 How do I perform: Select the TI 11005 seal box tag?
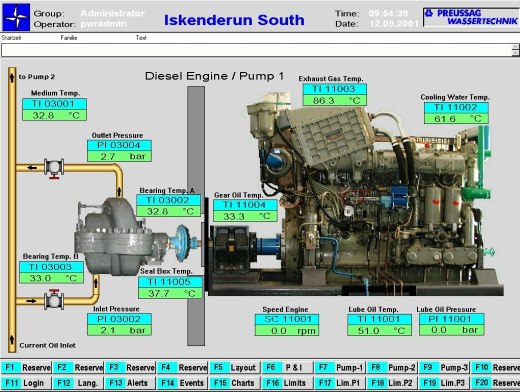pos(170,282)
